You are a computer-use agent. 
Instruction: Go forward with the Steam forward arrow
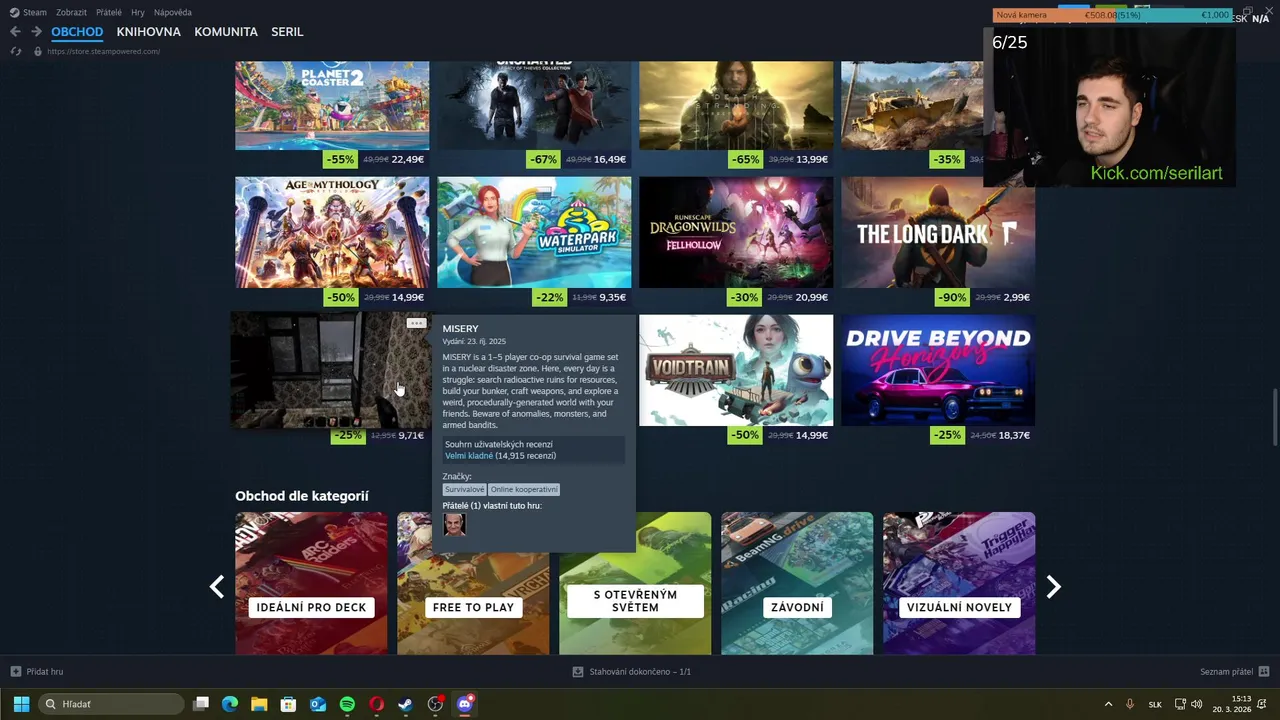tap(36, 32)
